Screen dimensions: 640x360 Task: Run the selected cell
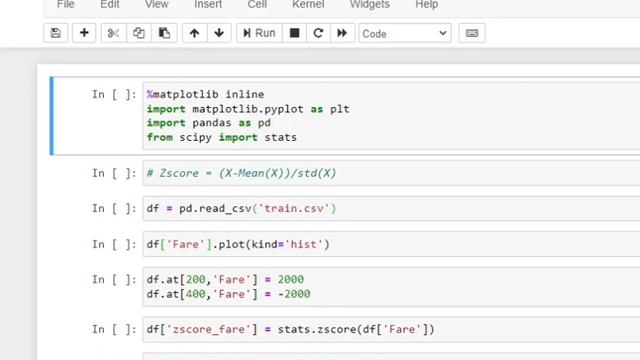[x=259, y=33]
